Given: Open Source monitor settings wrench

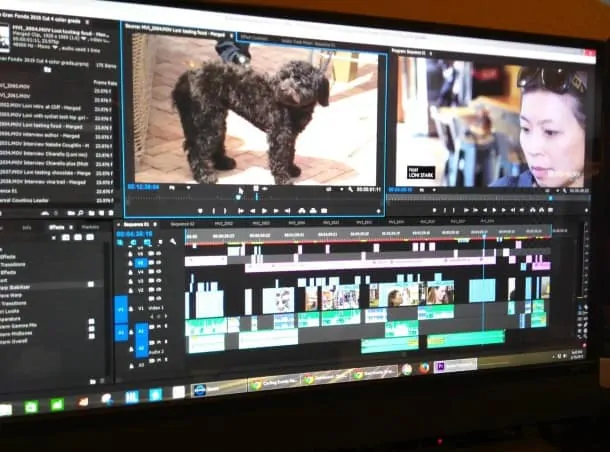Looking at the screenshot, I should coord(351,189).
